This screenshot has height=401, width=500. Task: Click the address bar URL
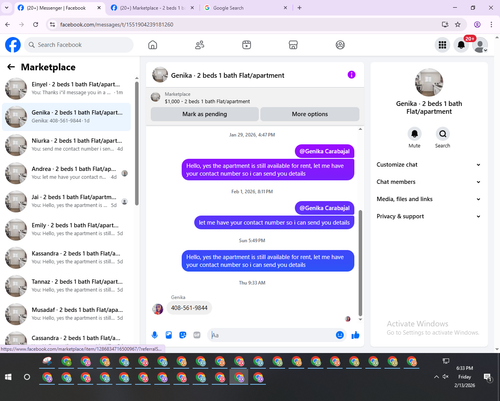click(x=117, y=25)
